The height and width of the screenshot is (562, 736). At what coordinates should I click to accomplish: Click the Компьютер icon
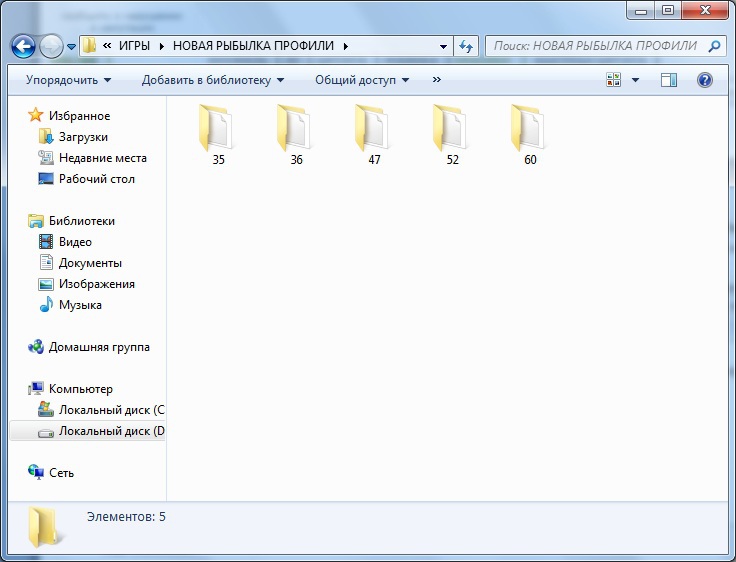36,389
